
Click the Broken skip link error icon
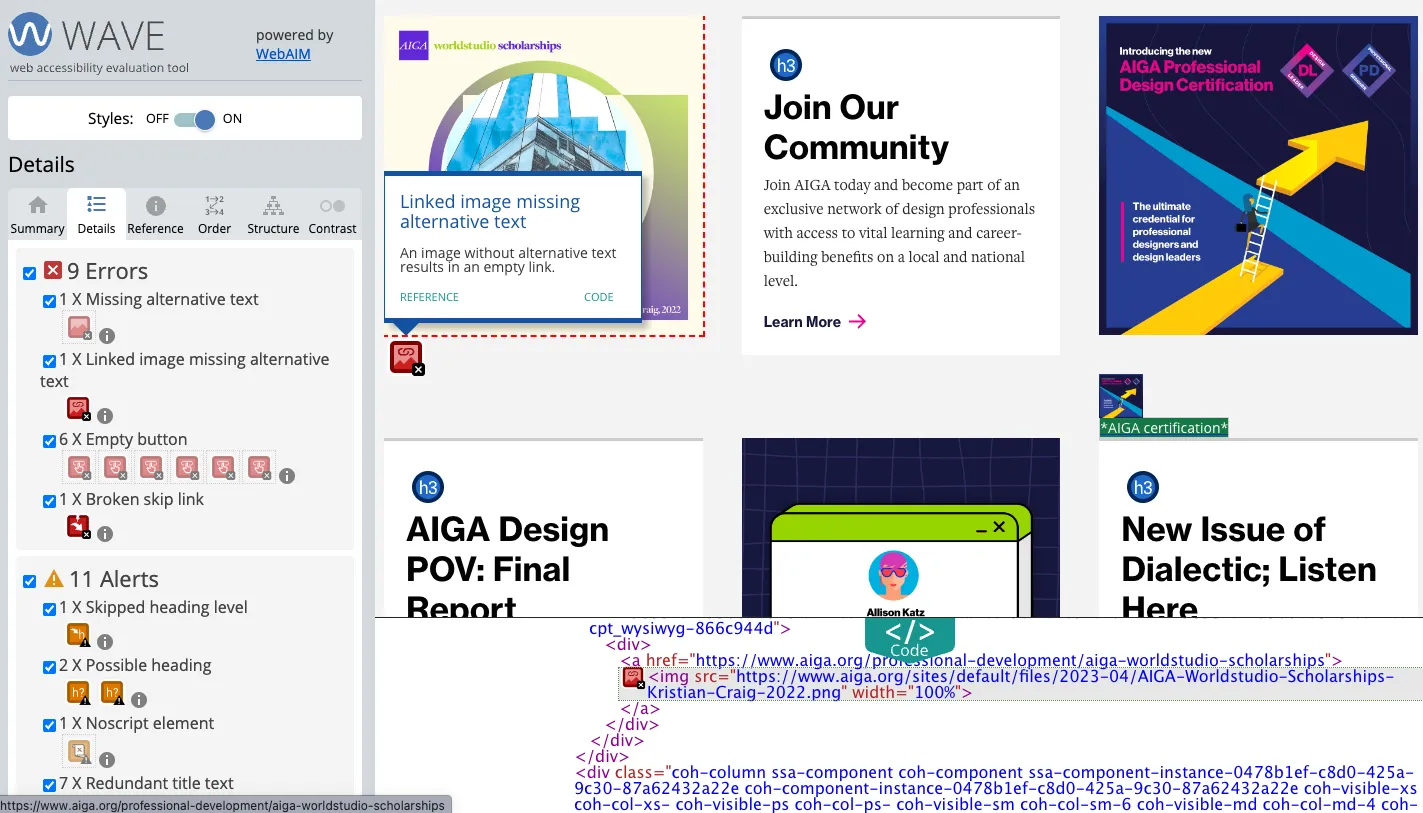click(78, 526)
